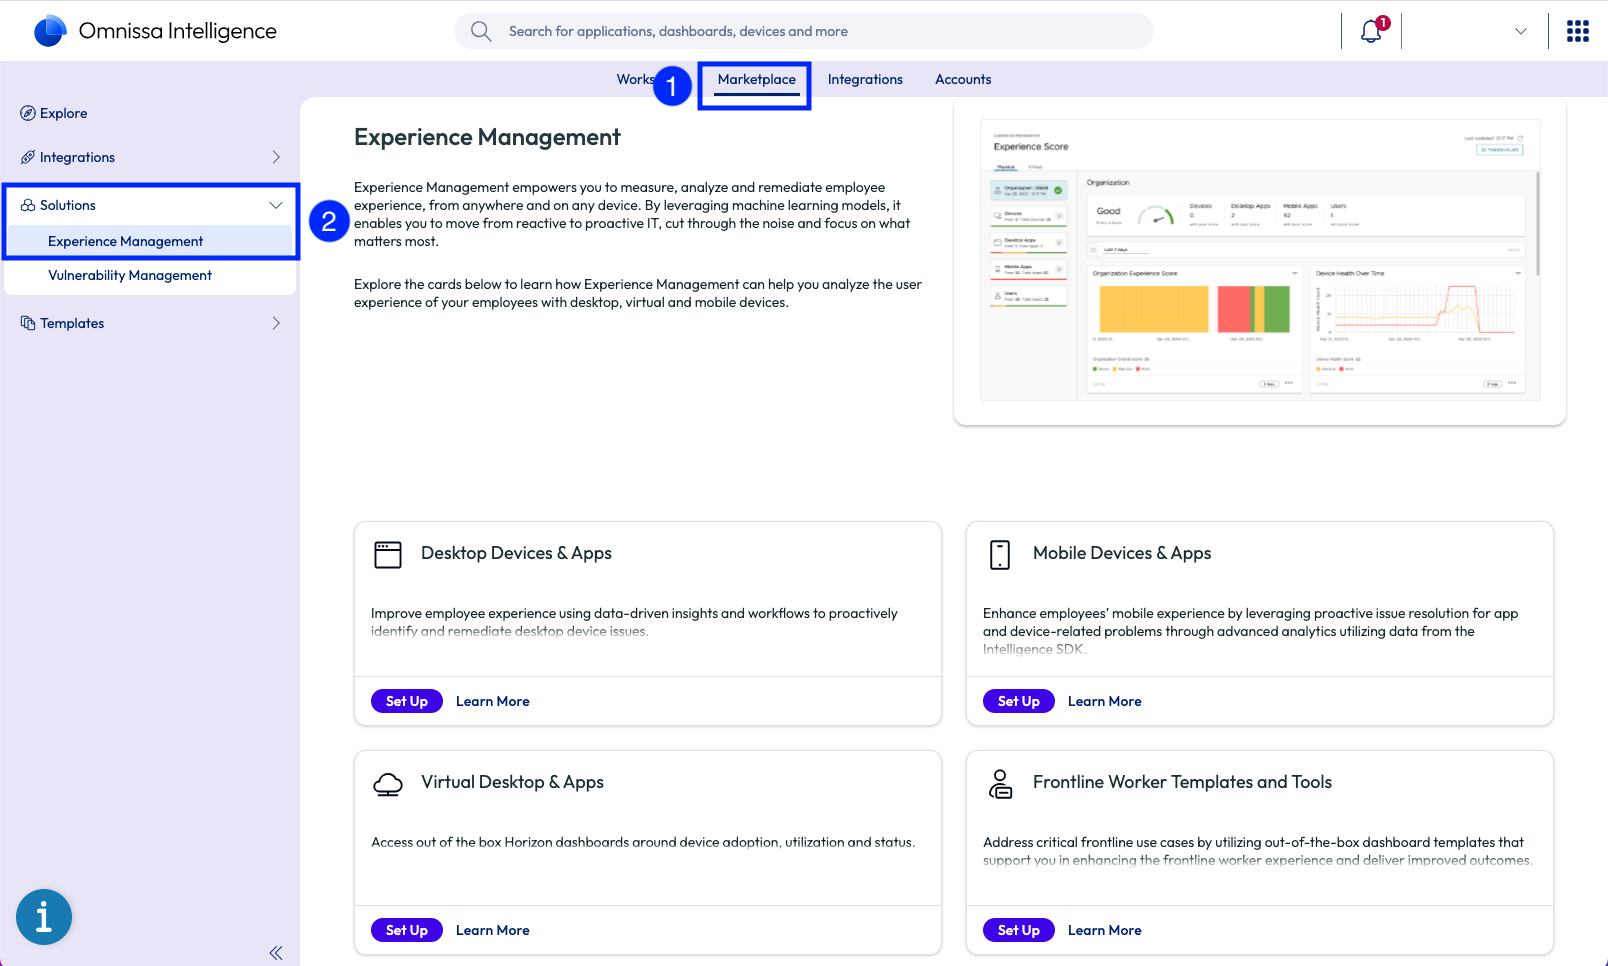Viewport: 1608px width, 966px height.
Task: Switch to the Integrations tab
Action: click(x=865, y=79)
